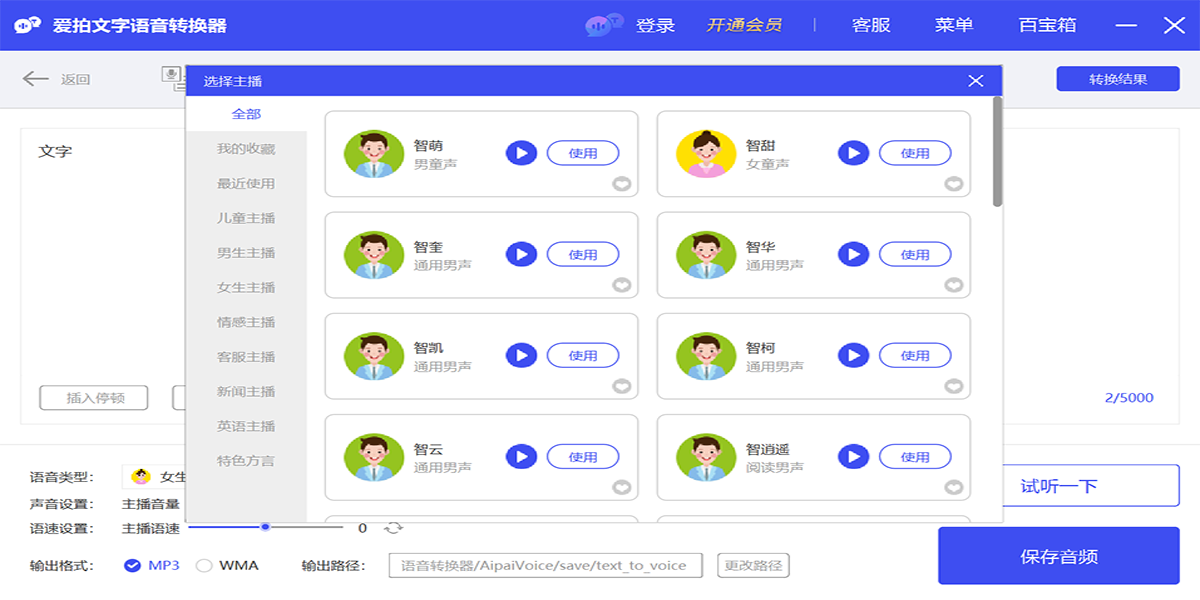Click the 智逍遥 avatar thumbnail
The image size is (1200, 600).
(706, 457)
